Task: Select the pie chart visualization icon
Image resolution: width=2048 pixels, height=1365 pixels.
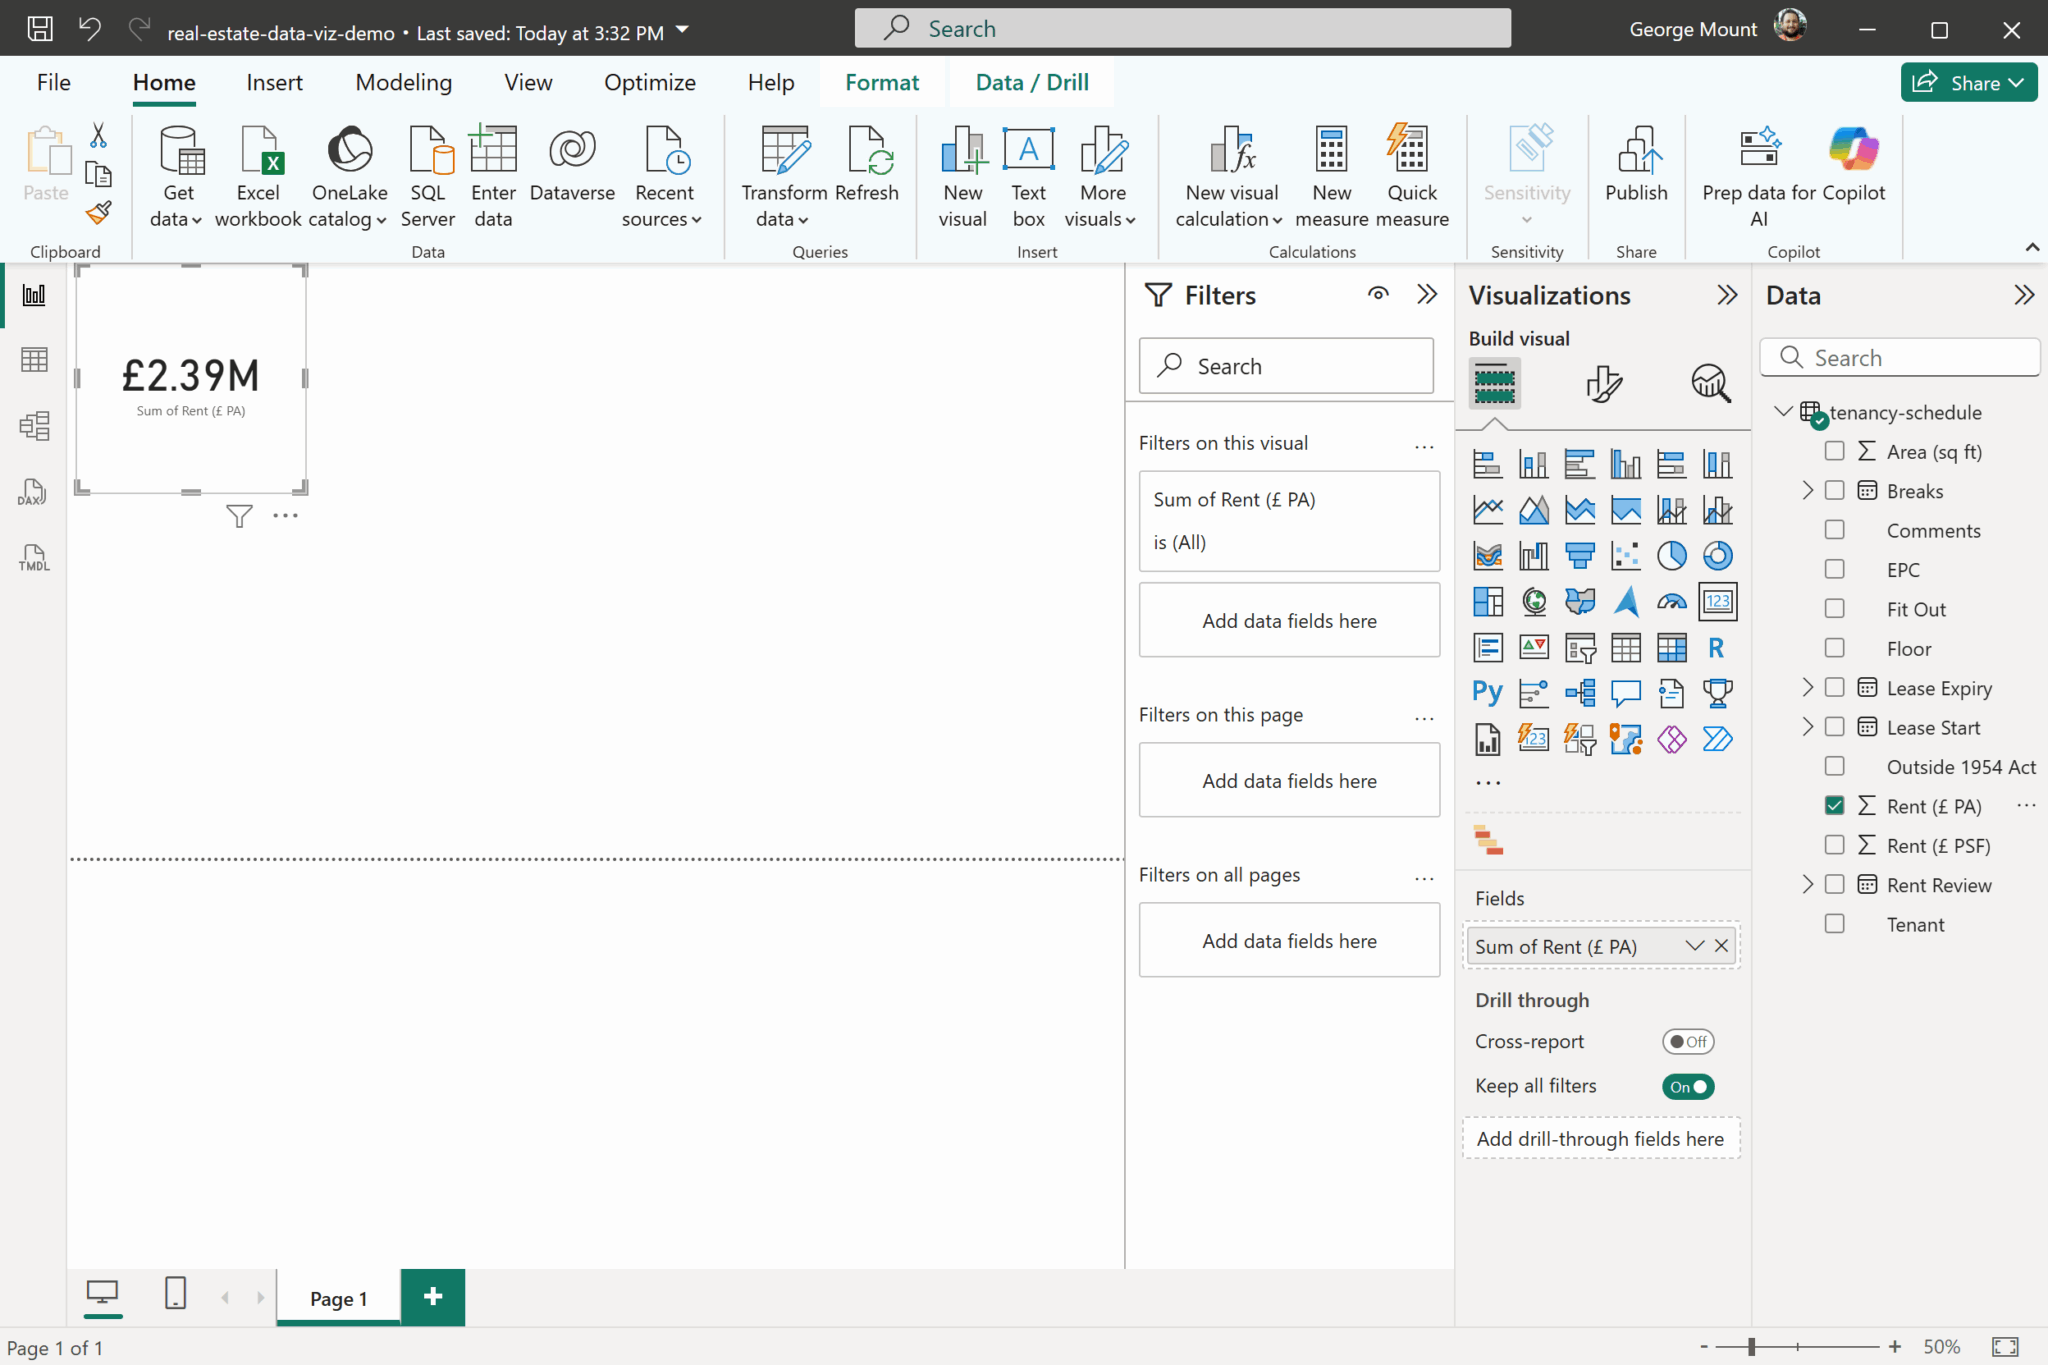Action: tap(1671, 555)
